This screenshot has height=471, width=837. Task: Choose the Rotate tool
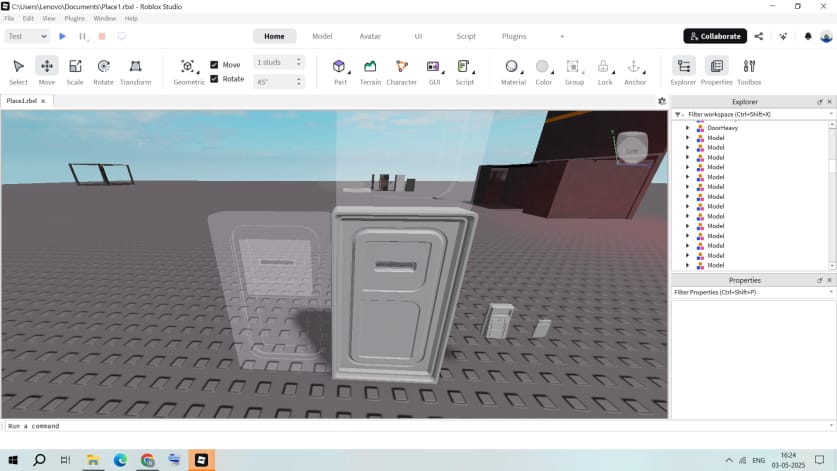[103, 71]
